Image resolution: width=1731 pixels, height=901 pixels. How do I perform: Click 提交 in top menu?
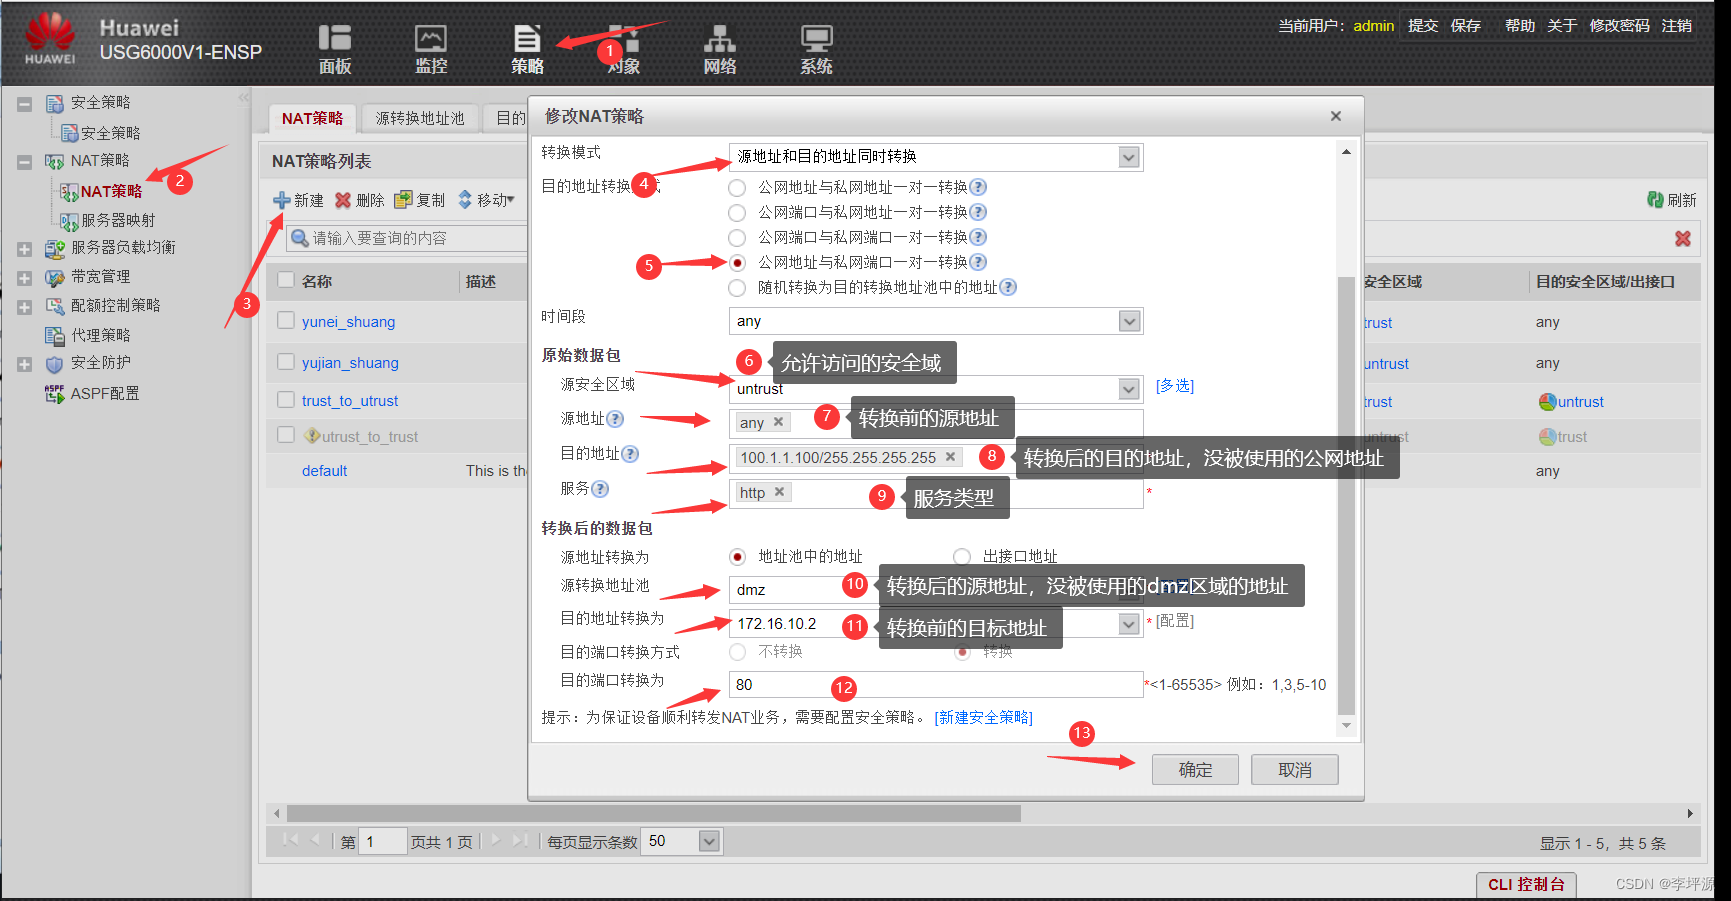point(1423,26)
